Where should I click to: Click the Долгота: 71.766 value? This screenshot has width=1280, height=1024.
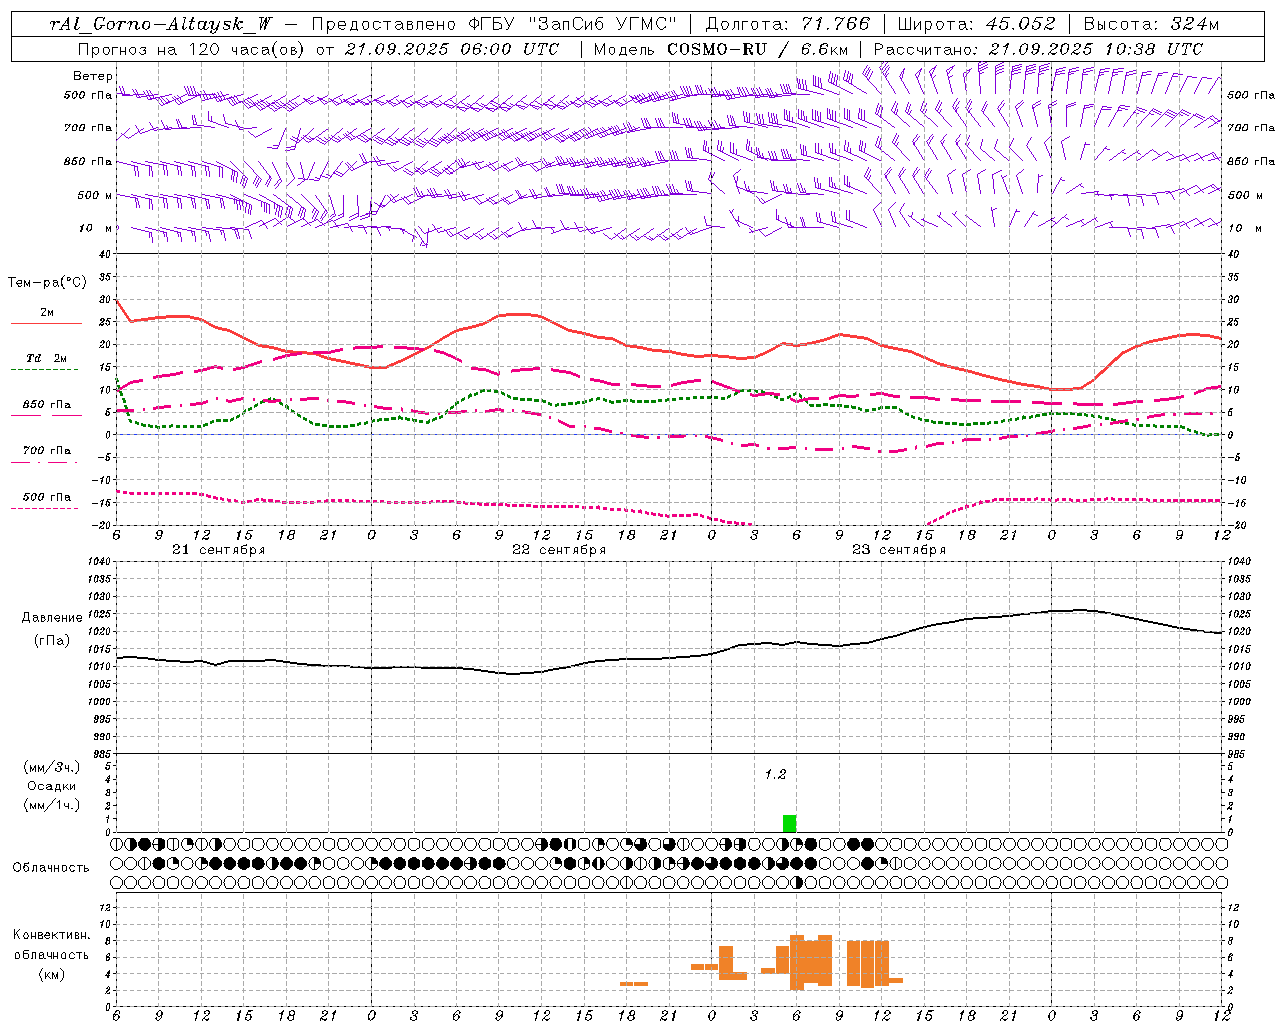(788, 24)
